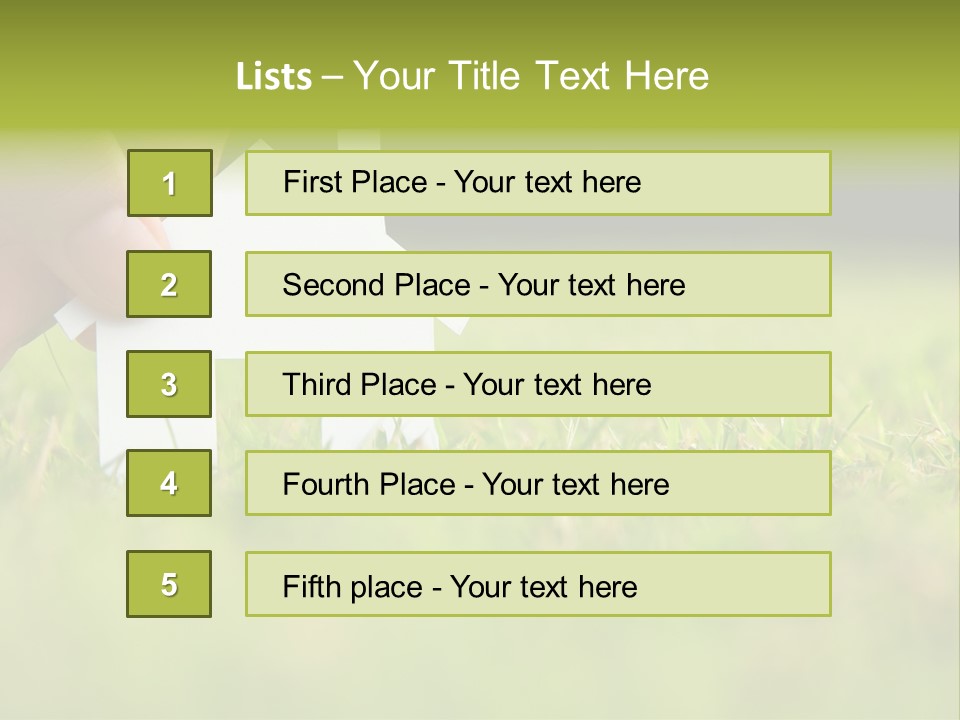Select the "Your Title Text Here" title text
The height and width of the screenshot is (720, 960).
(x=531, y=76)
